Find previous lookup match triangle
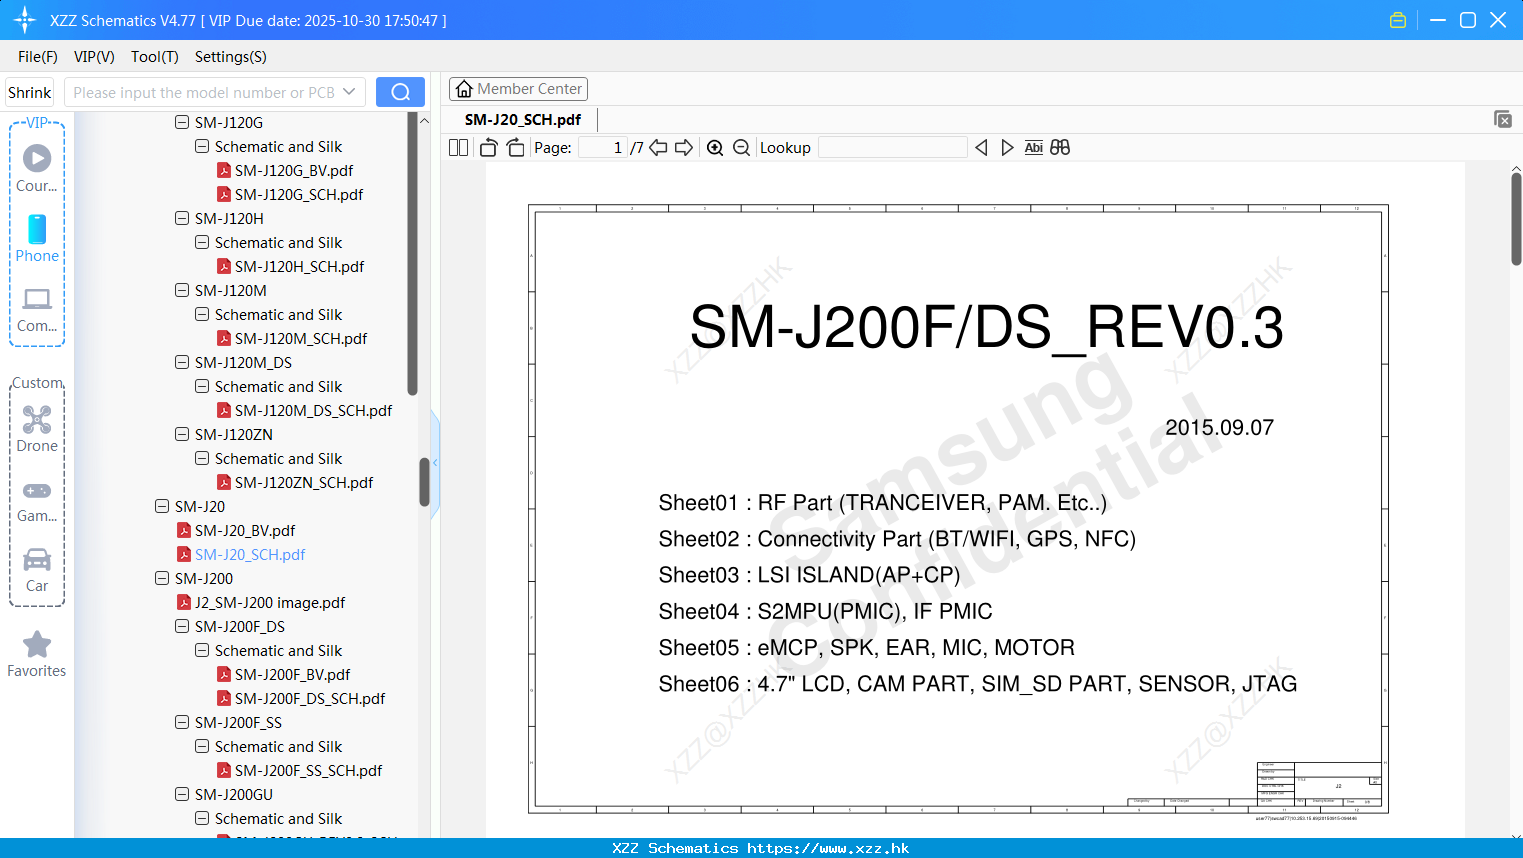The image size is (1523, 858). (x=981, y=147)
